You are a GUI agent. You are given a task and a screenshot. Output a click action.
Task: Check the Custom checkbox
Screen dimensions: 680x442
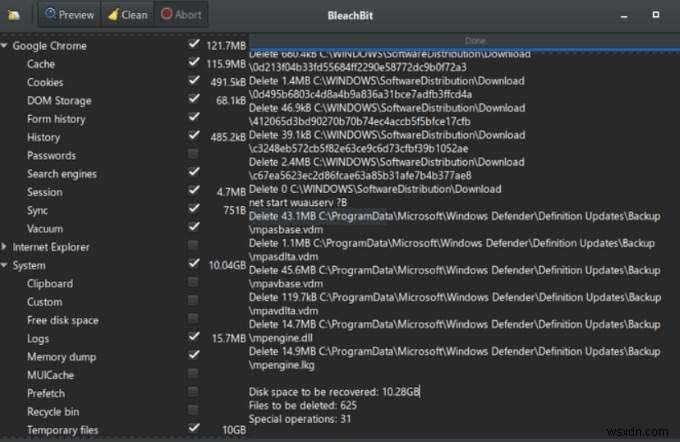pos(193,300)
